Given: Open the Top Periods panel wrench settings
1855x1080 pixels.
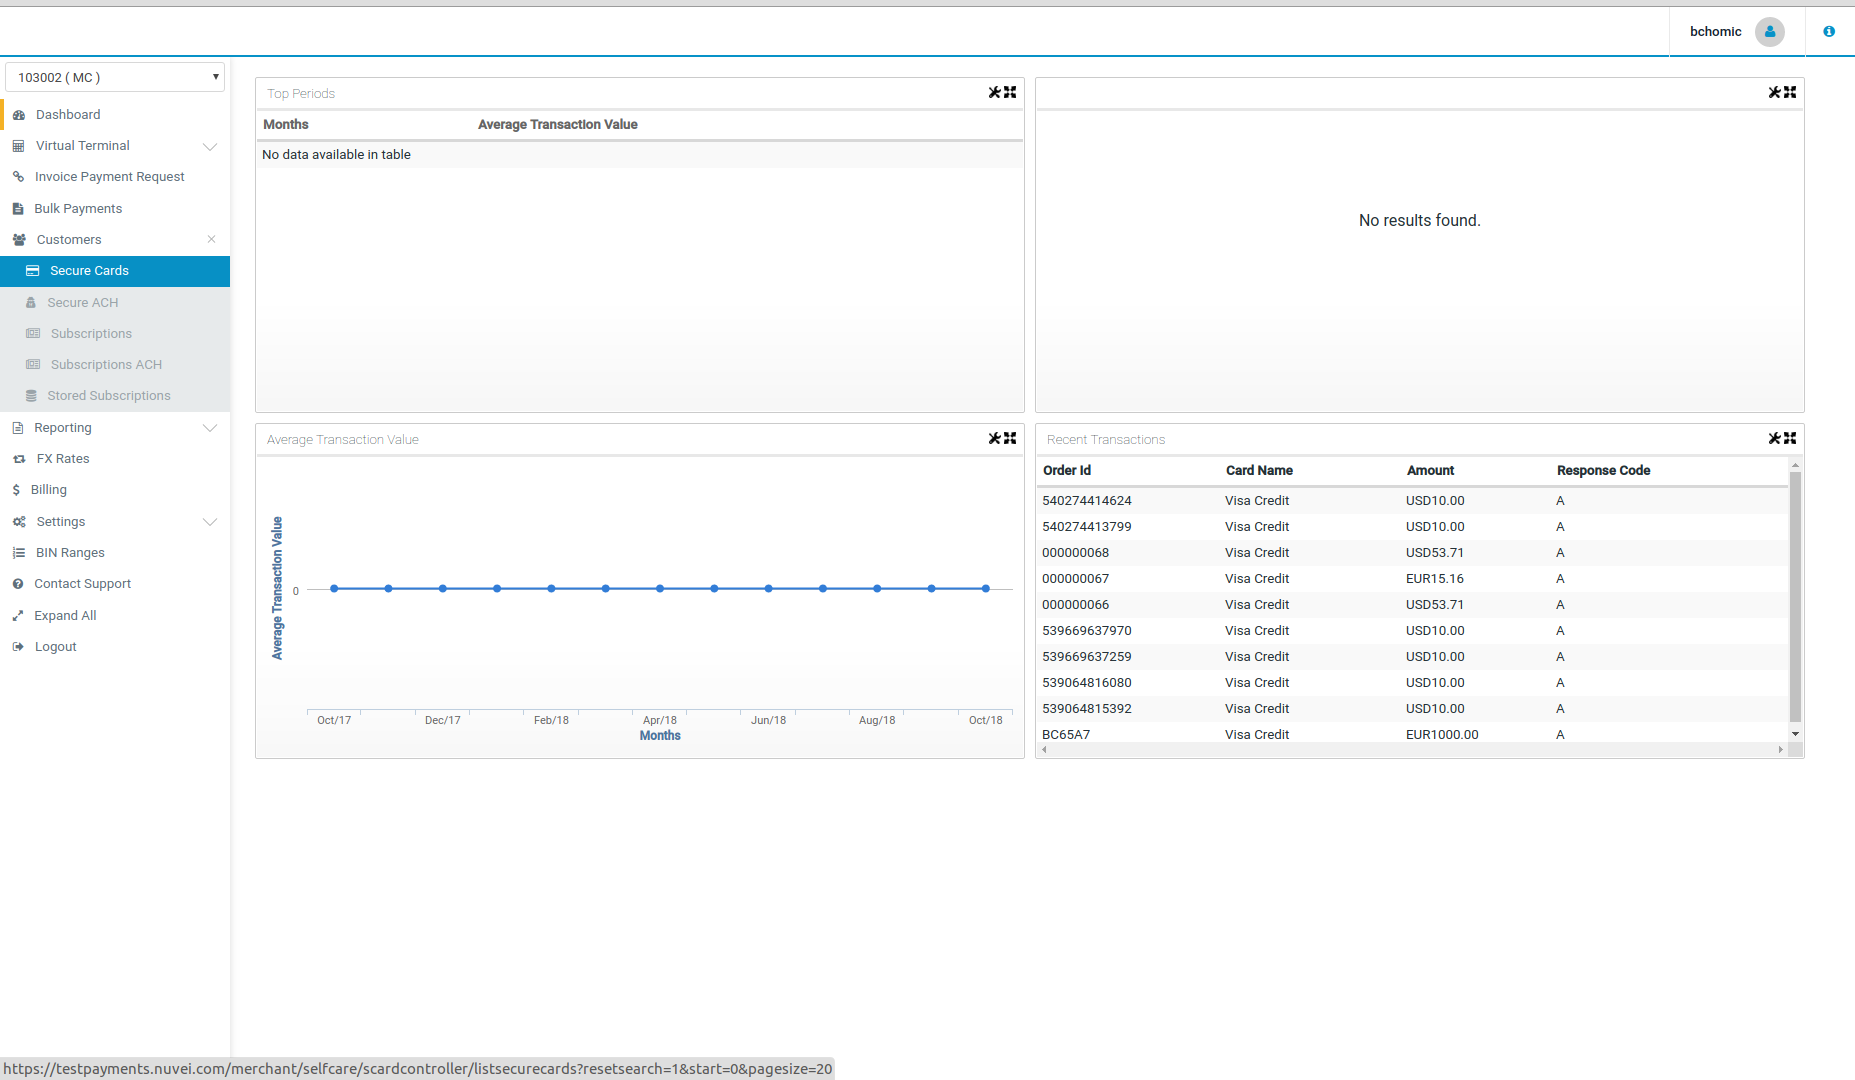Looking at the screenshot, I should click(994, 92).
